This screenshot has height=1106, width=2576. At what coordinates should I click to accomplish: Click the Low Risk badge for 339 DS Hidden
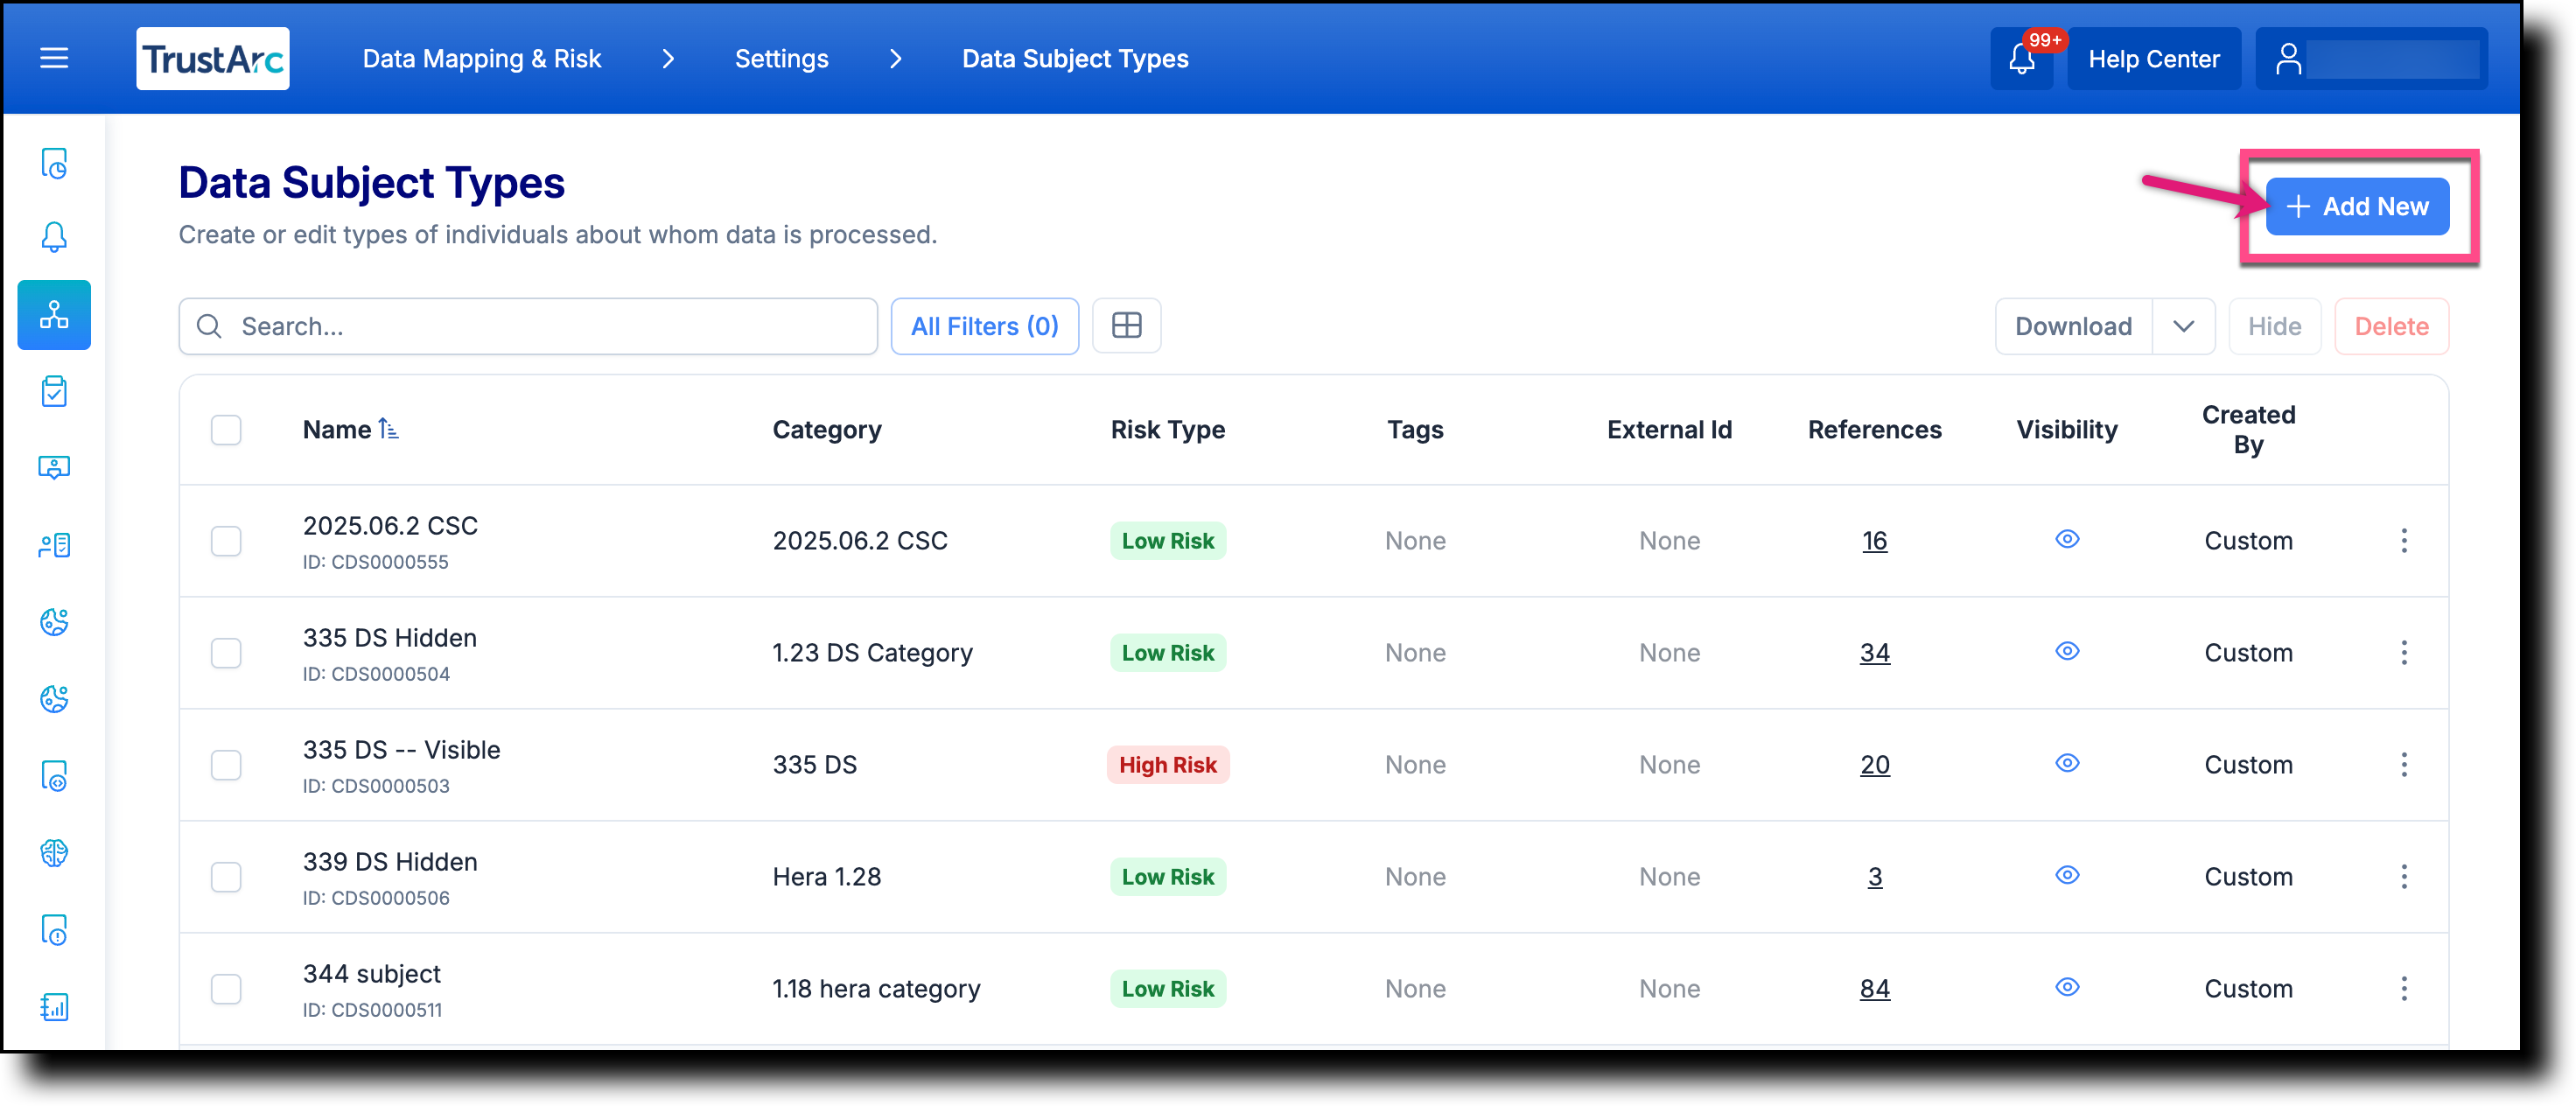coord(1167,877)
